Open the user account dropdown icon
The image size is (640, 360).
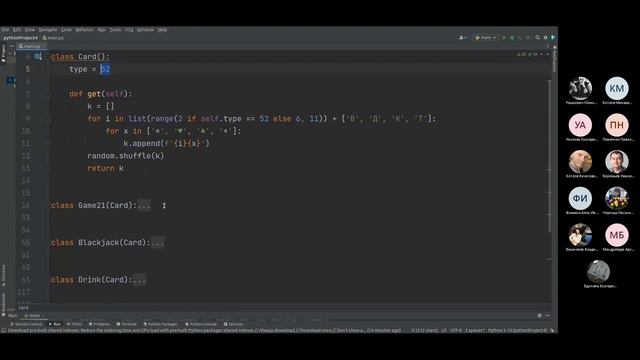(x=462, y=38)
